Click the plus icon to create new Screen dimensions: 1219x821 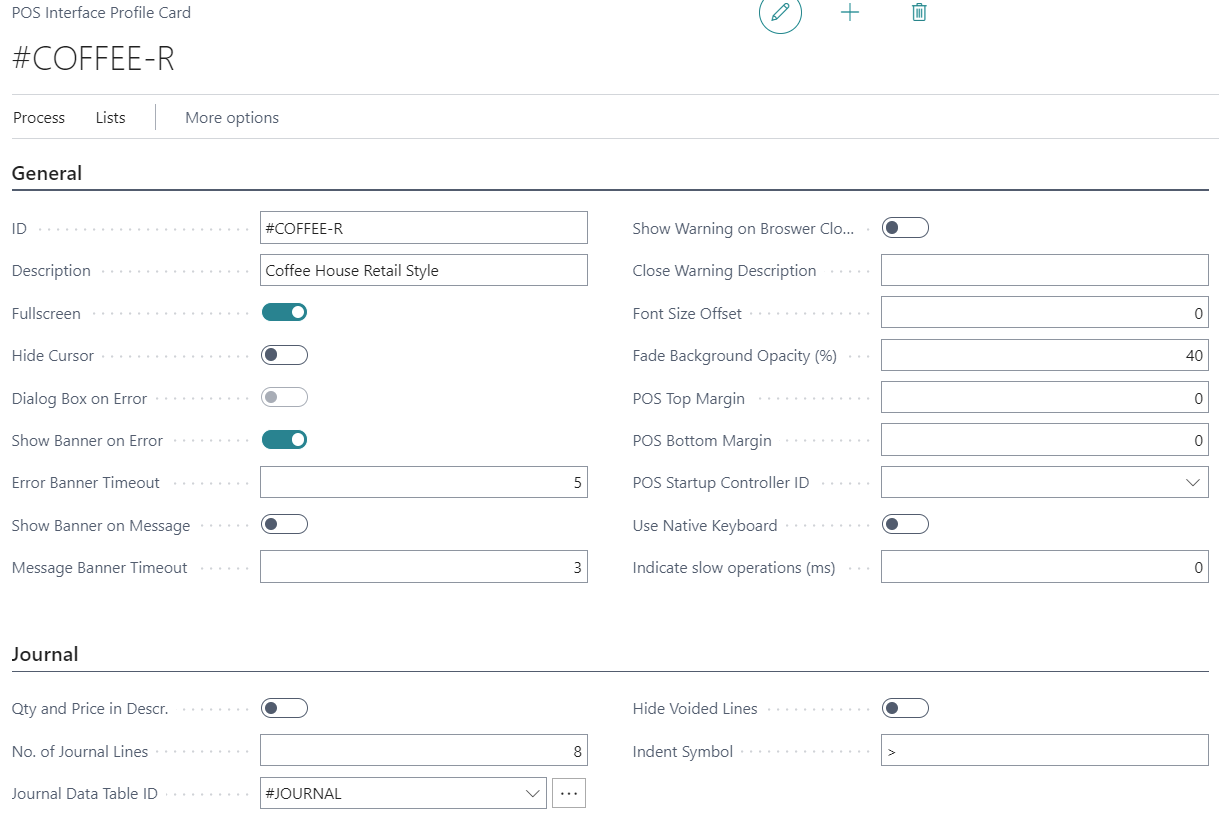850,13
